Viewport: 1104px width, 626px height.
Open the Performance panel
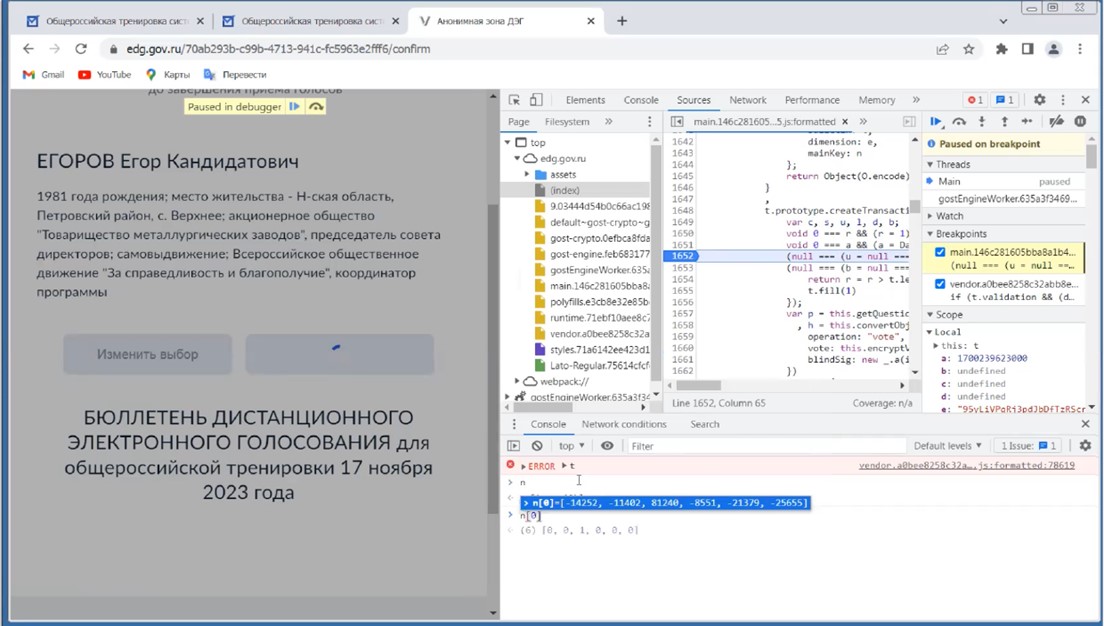coord(812,100)
